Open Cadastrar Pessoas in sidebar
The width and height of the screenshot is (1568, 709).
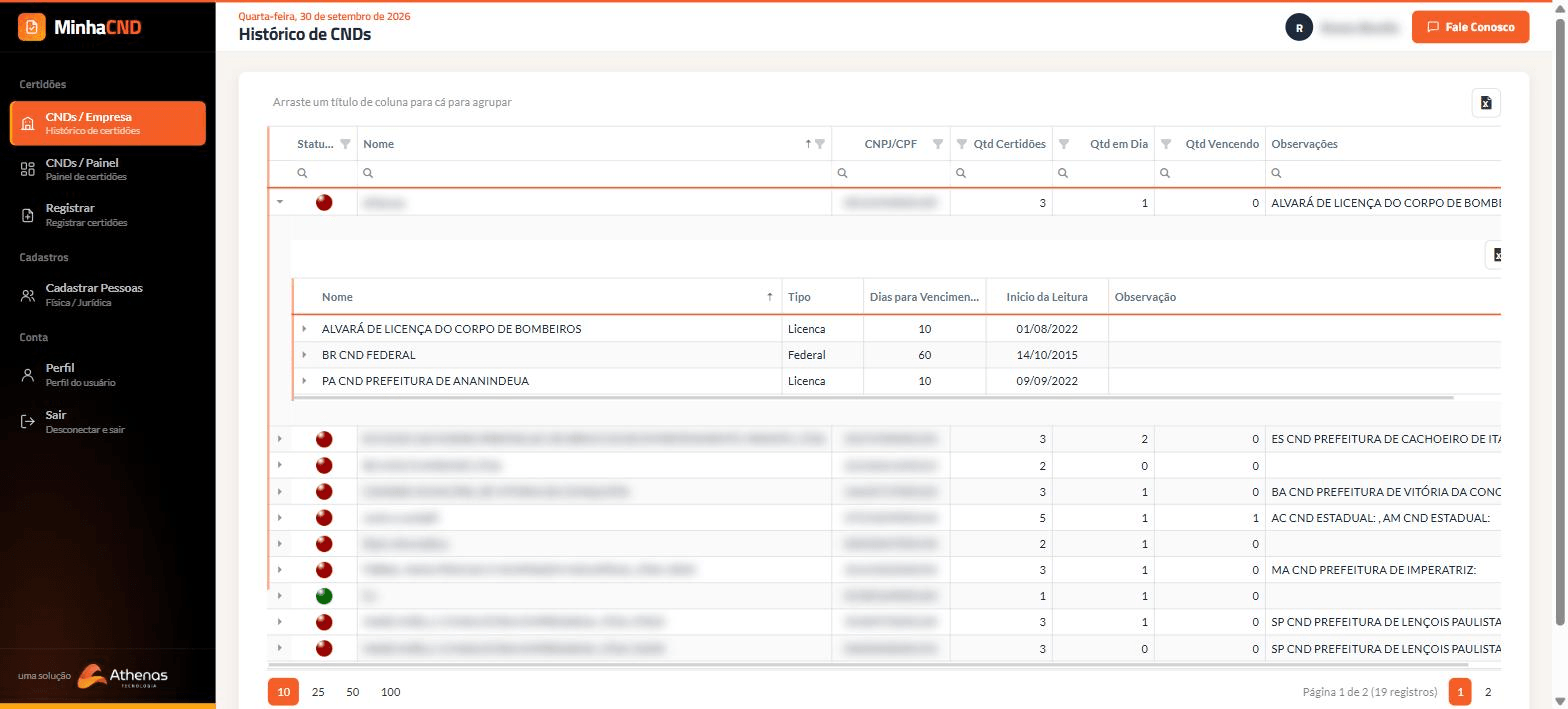point(108,294)
